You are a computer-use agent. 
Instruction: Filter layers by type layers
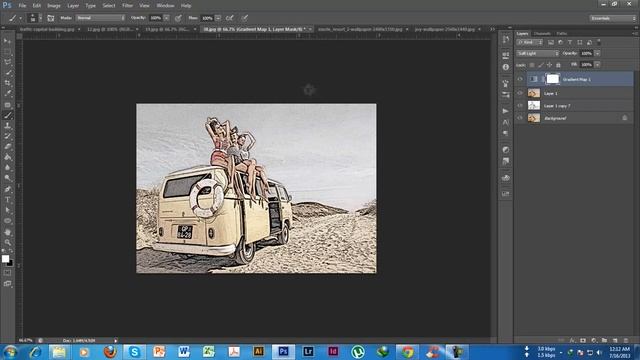pos(570,42)
